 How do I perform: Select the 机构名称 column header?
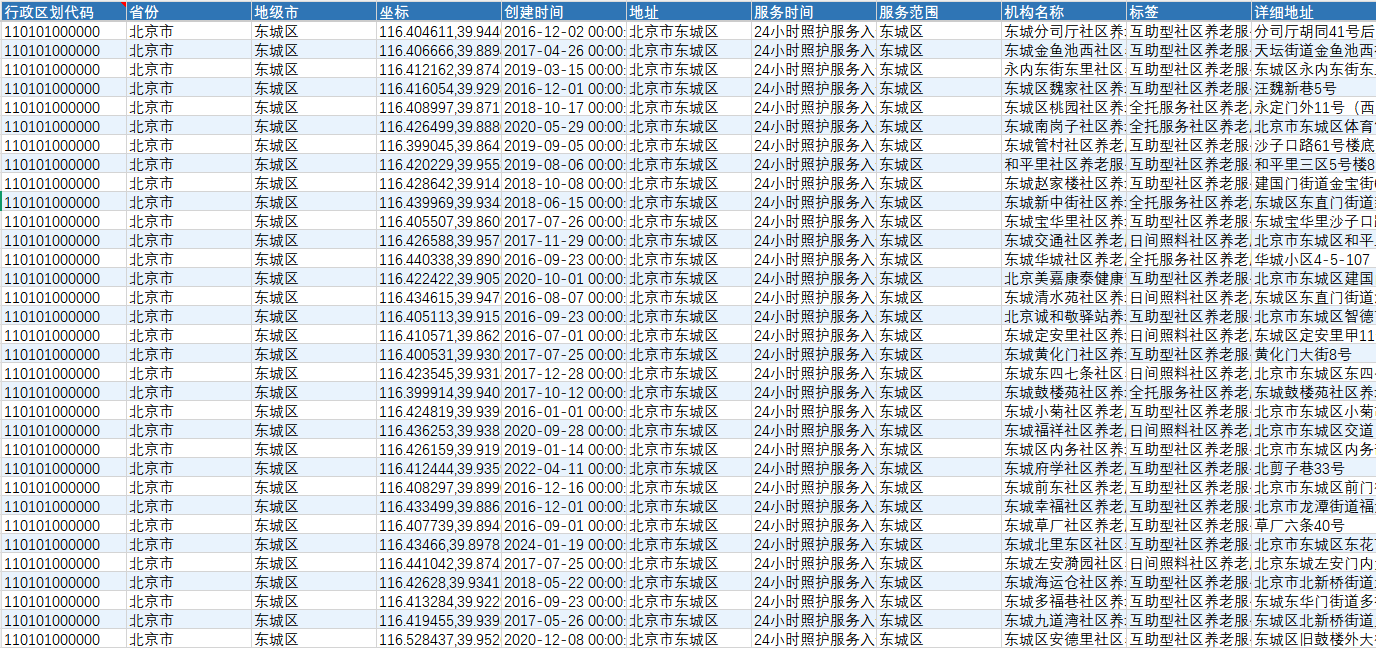point(1063,12)
